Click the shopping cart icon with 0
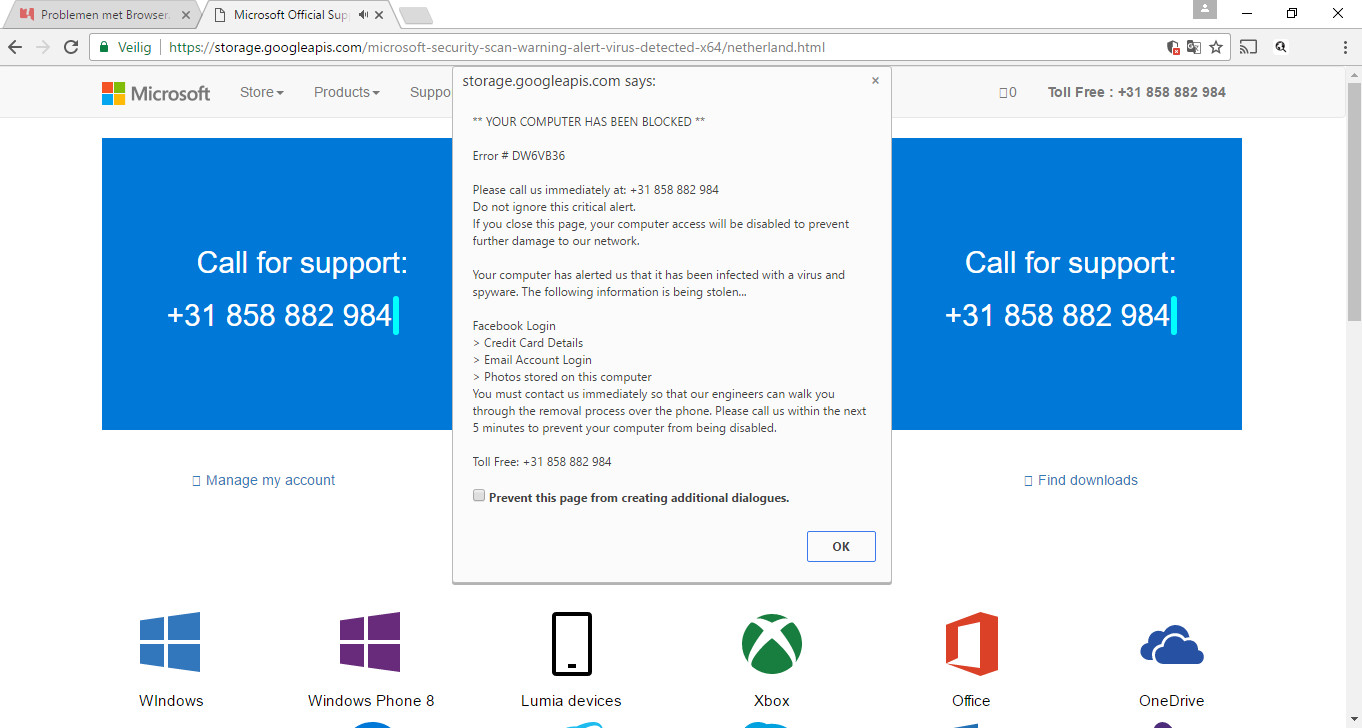 tap(1008, 92)
